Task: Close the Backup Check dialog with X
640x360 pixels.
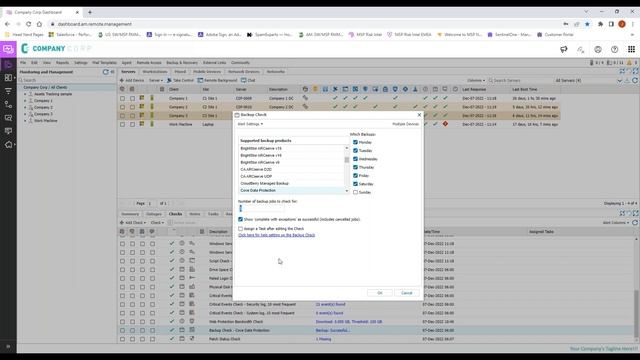Action: tap(419, 115)
